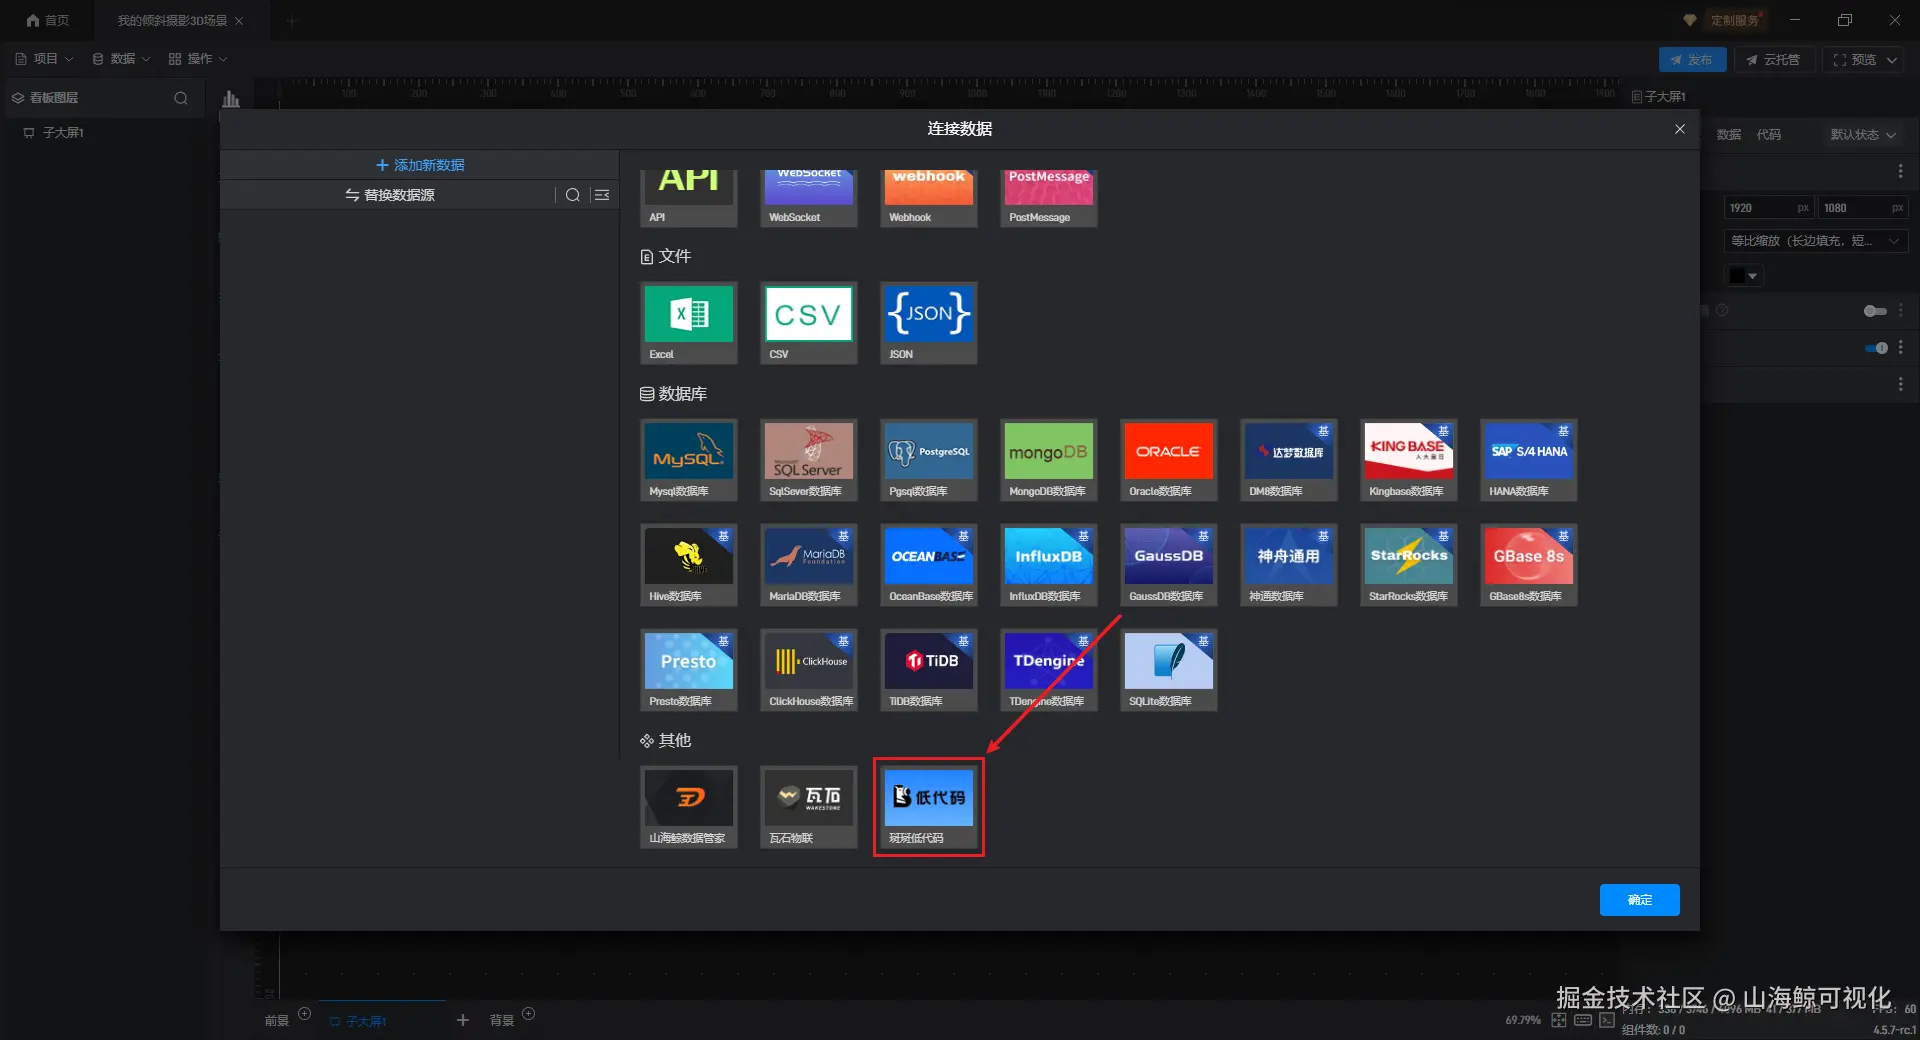Switch to 我的倾斜摄影3D场景 tab
Image resolution: width=1920 pixels, height=1040 pixels.
(x=172, y=20)
